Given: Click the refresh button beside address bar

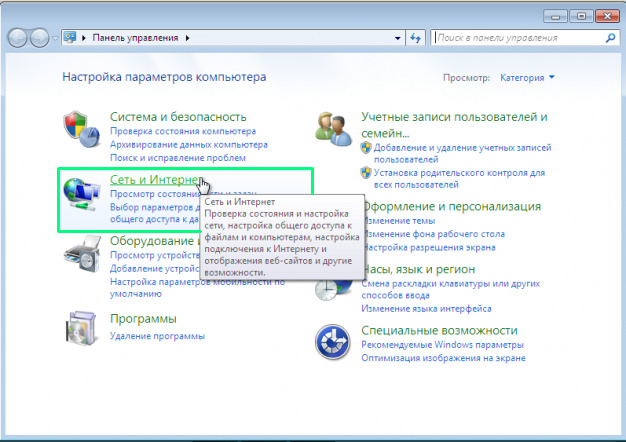Looking at the screenshot, I should [x=416, y=38].
